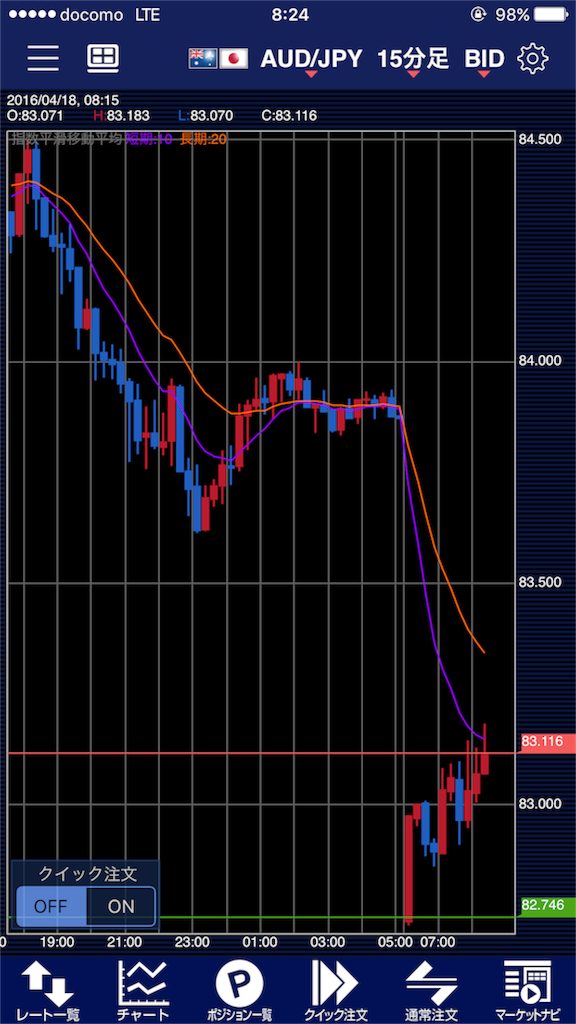Image resolution: width=576 pixels, height=1024 pixels.
Task: Open チャート chart tab
Action: (143, 991)
